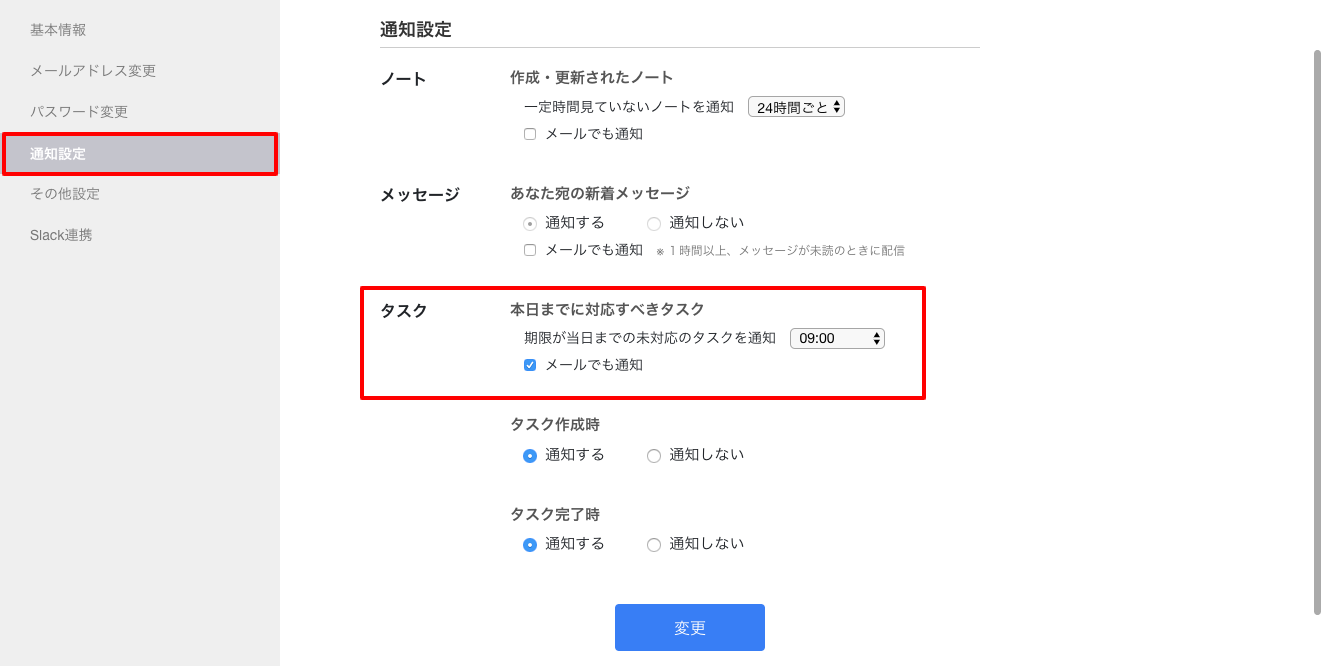Select 通知する for タスク完了時
This screenshot has width=1322, height=666.
(x=531, y=544)
